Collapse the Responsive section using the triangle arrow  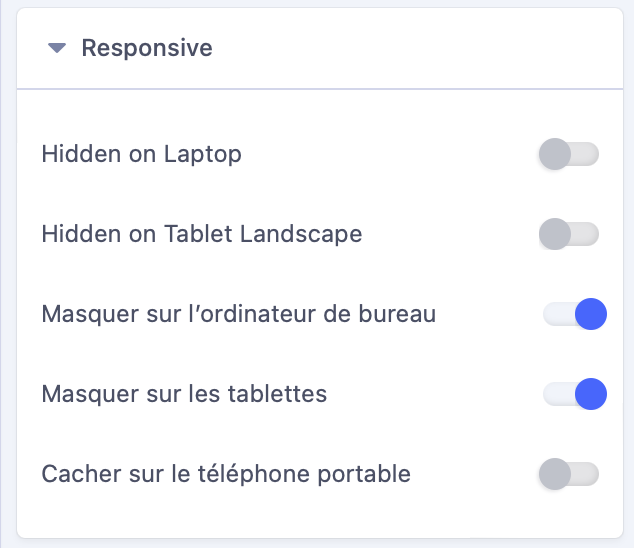[x=57, y=48]
